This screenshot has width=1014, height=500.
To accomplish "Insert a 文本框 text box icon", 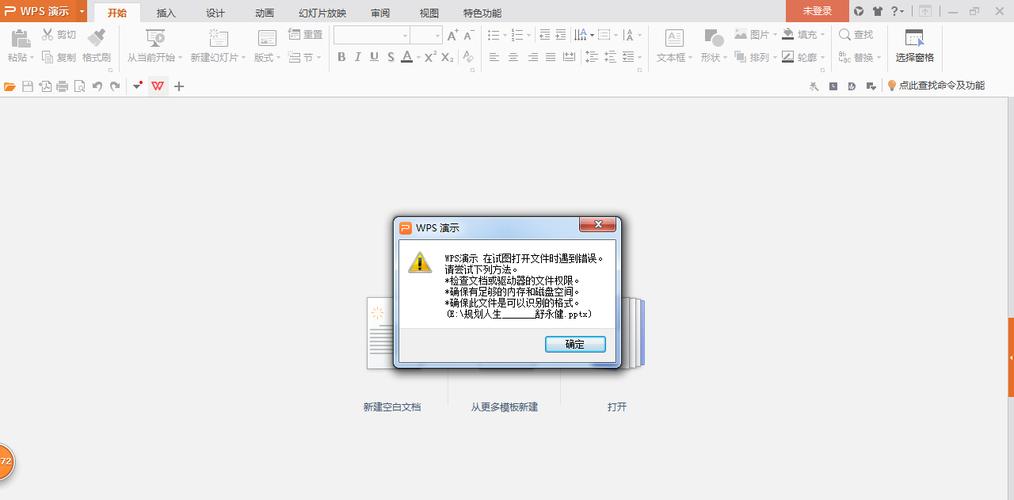I will (674, 38).
